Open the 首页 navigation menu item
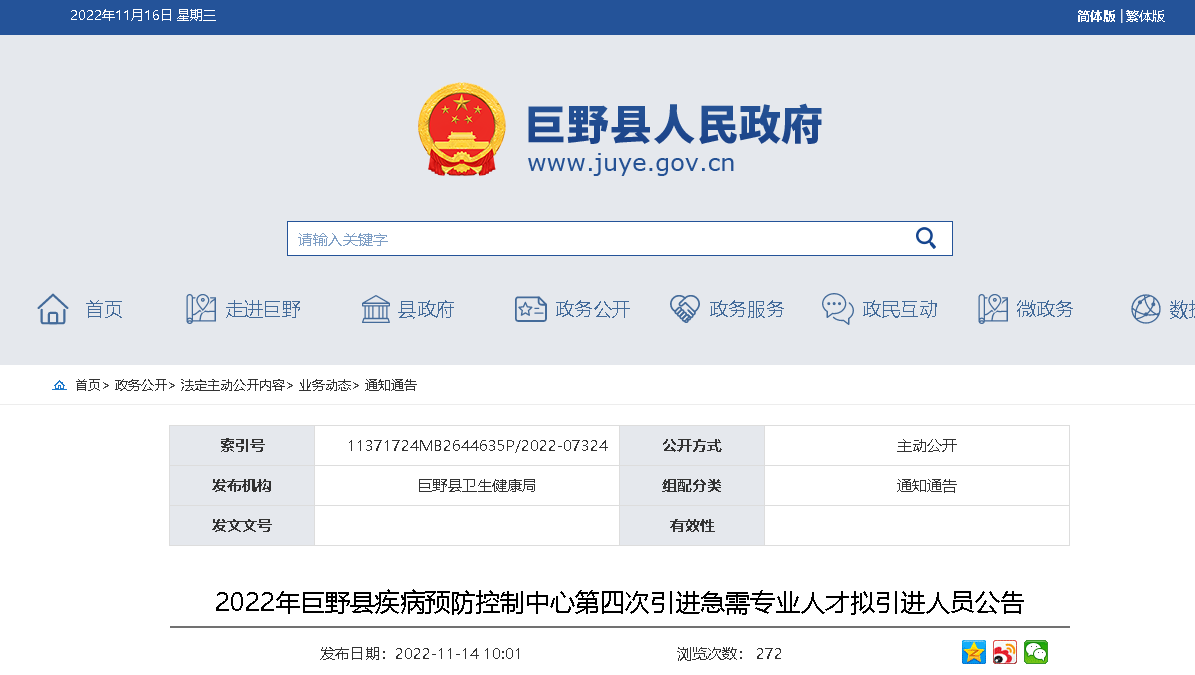Viewport: 1195px width, 675px height. click(x=104, y=309)
